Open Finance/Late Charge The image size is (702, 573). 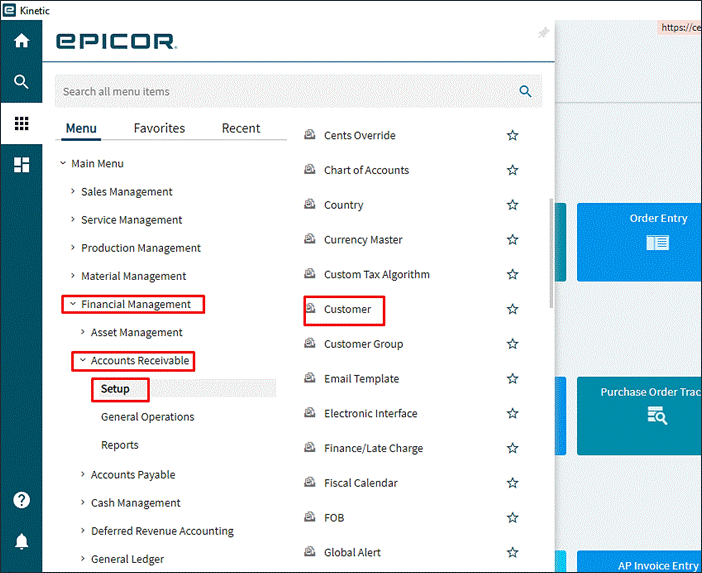[x=373, y=448]
